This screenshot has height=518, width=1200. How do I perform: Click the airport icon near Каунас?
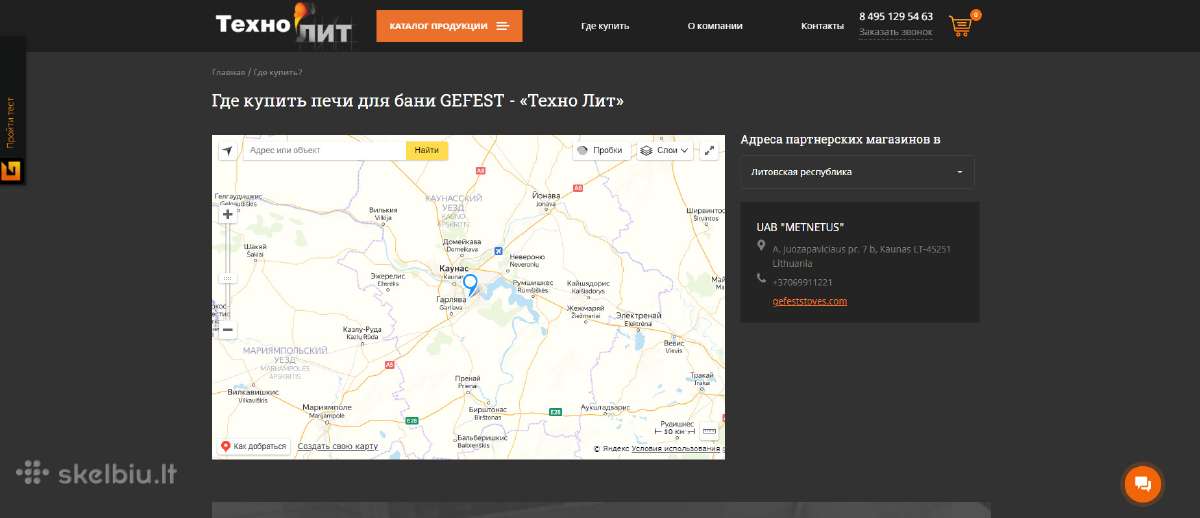pyautogui.click(x=499, y=251)
